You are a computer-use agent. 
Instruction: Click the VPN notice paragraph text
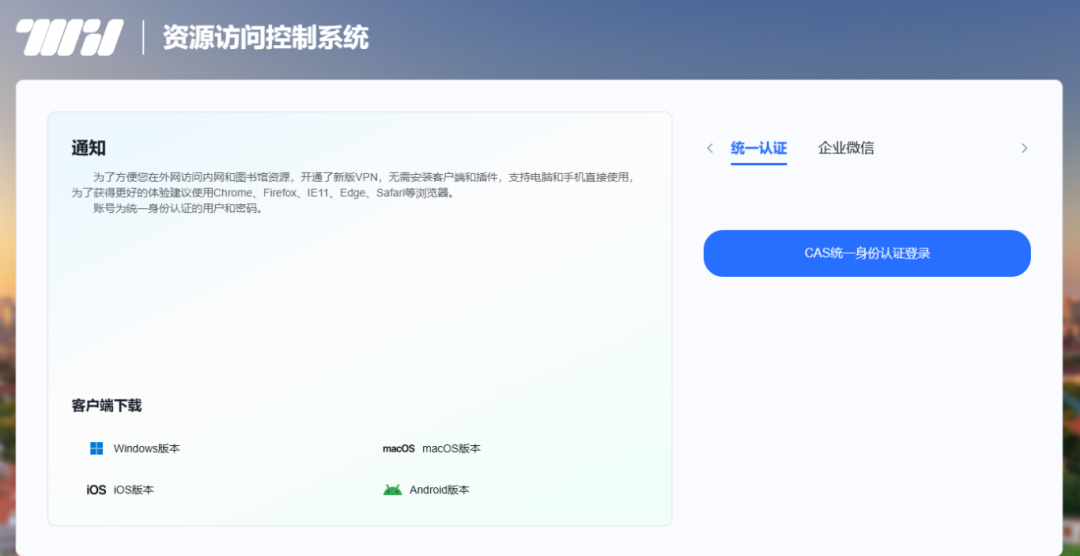tap(360, 177)
